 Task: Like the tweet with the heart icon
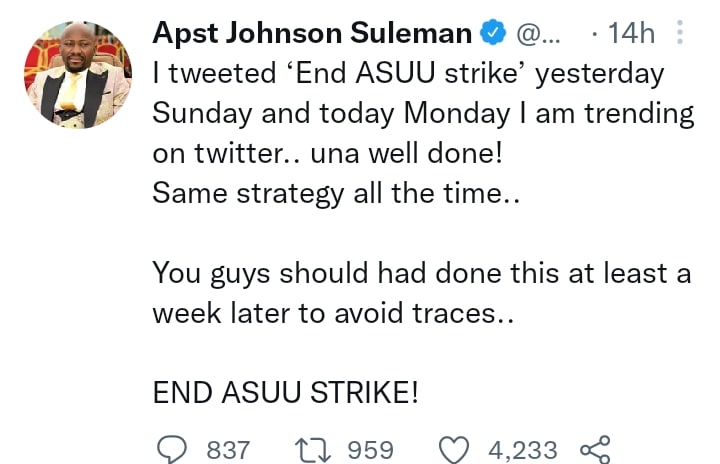pyautogui.click(x=456, y=449)
